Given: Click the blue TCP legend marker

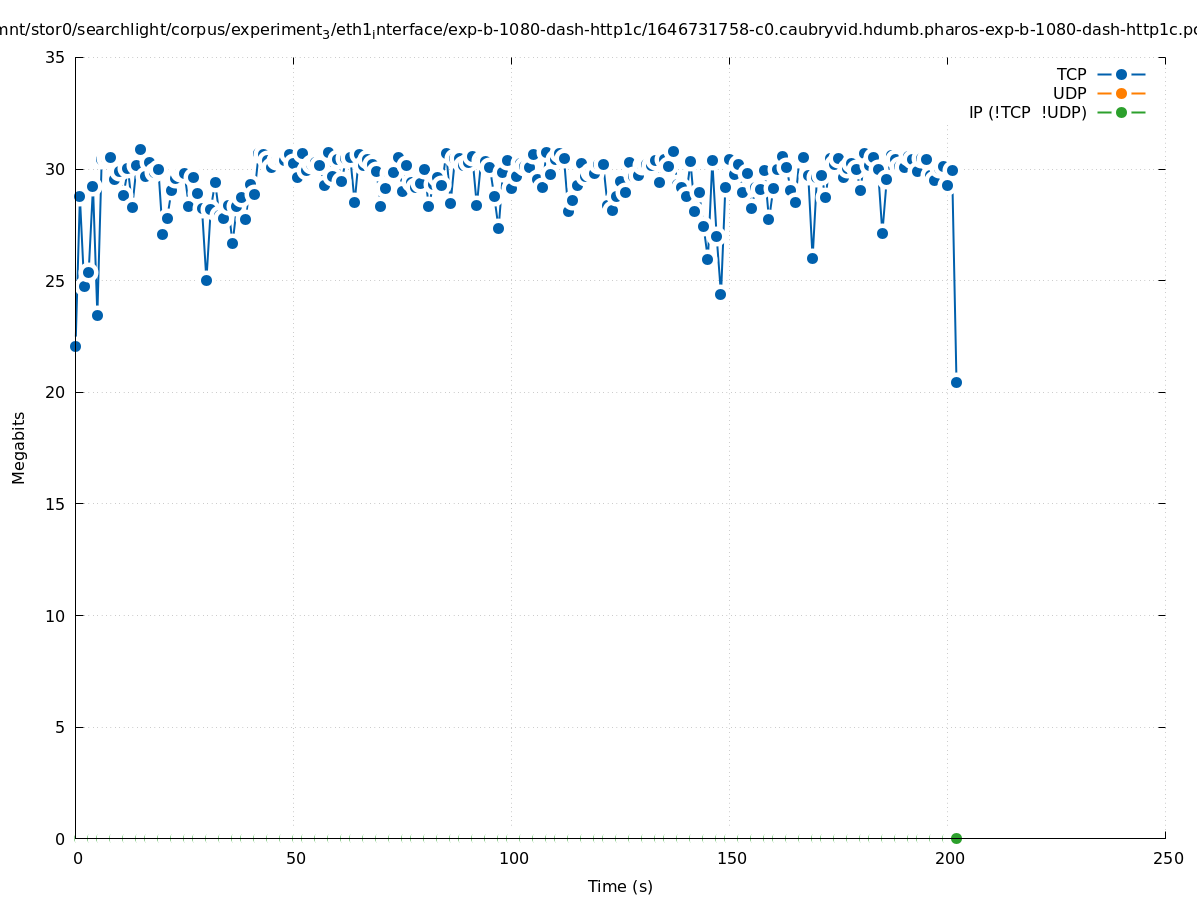Looking at the screenshot, I should coord(1121,74).
